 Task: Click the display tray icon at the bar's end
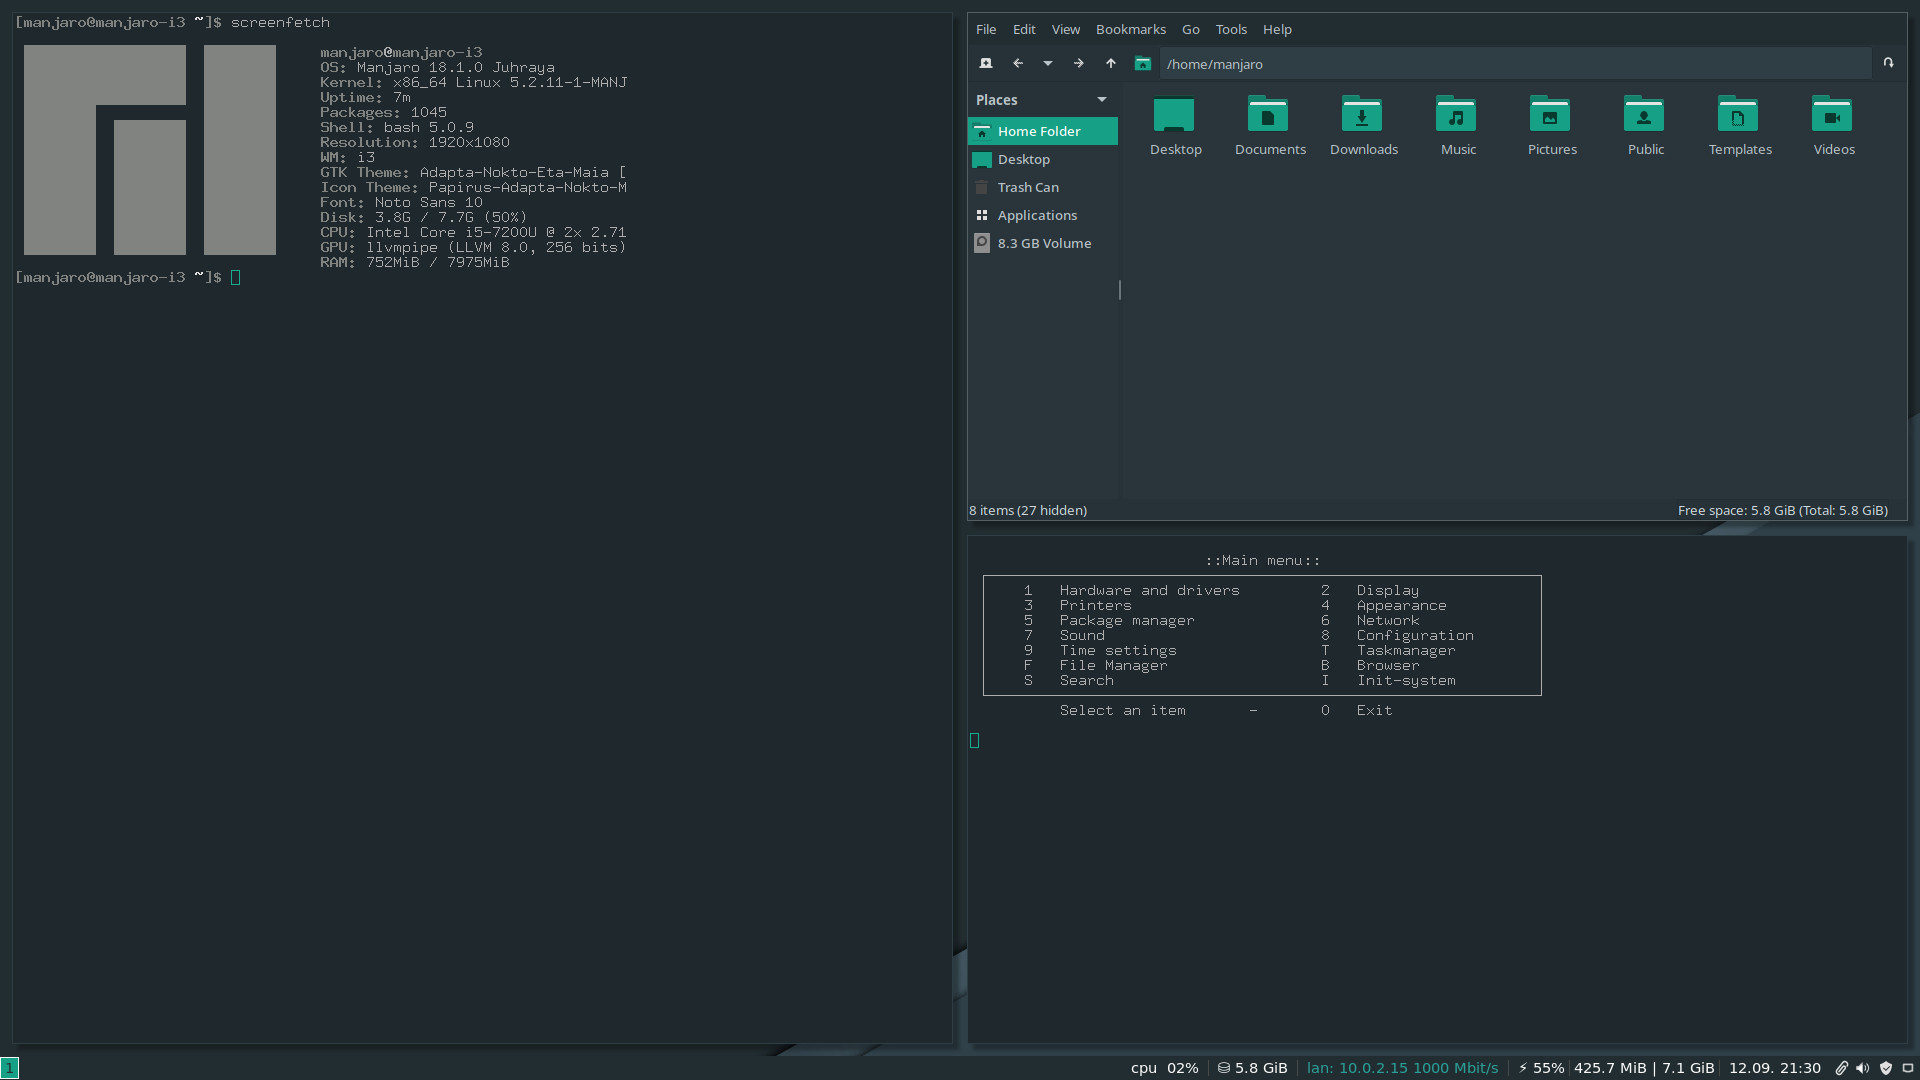point(1907,1068)
